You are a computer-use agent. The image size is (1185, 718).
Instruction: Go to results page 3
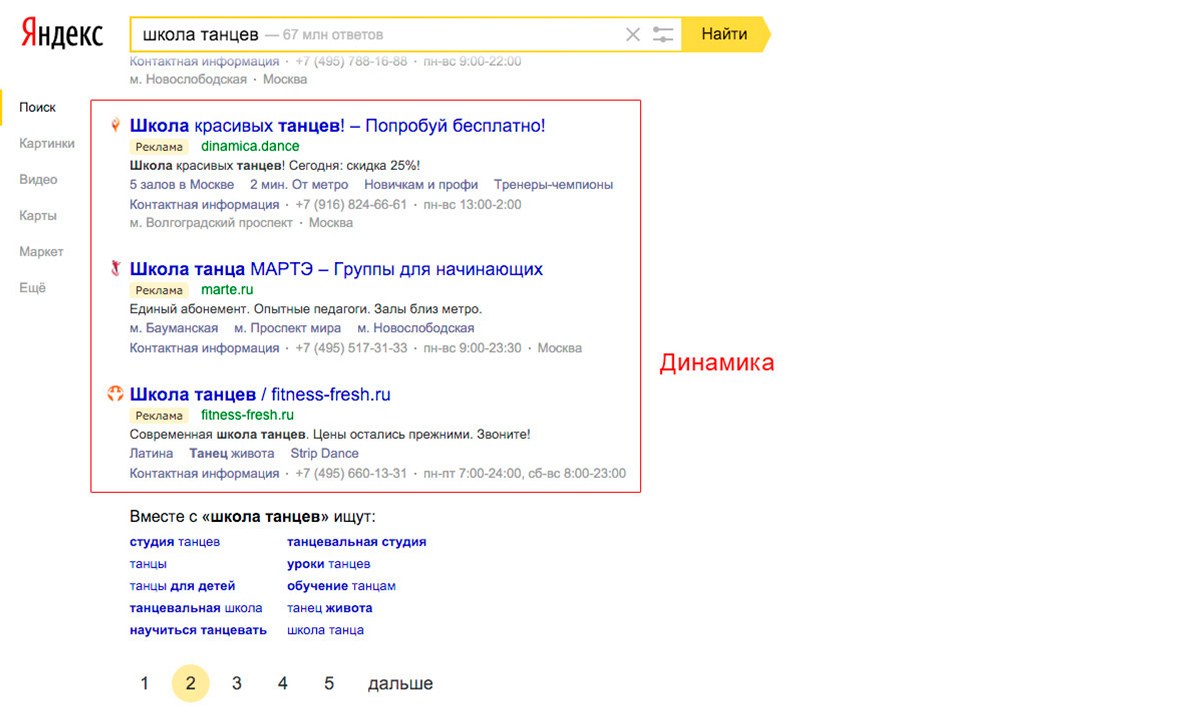237,684
